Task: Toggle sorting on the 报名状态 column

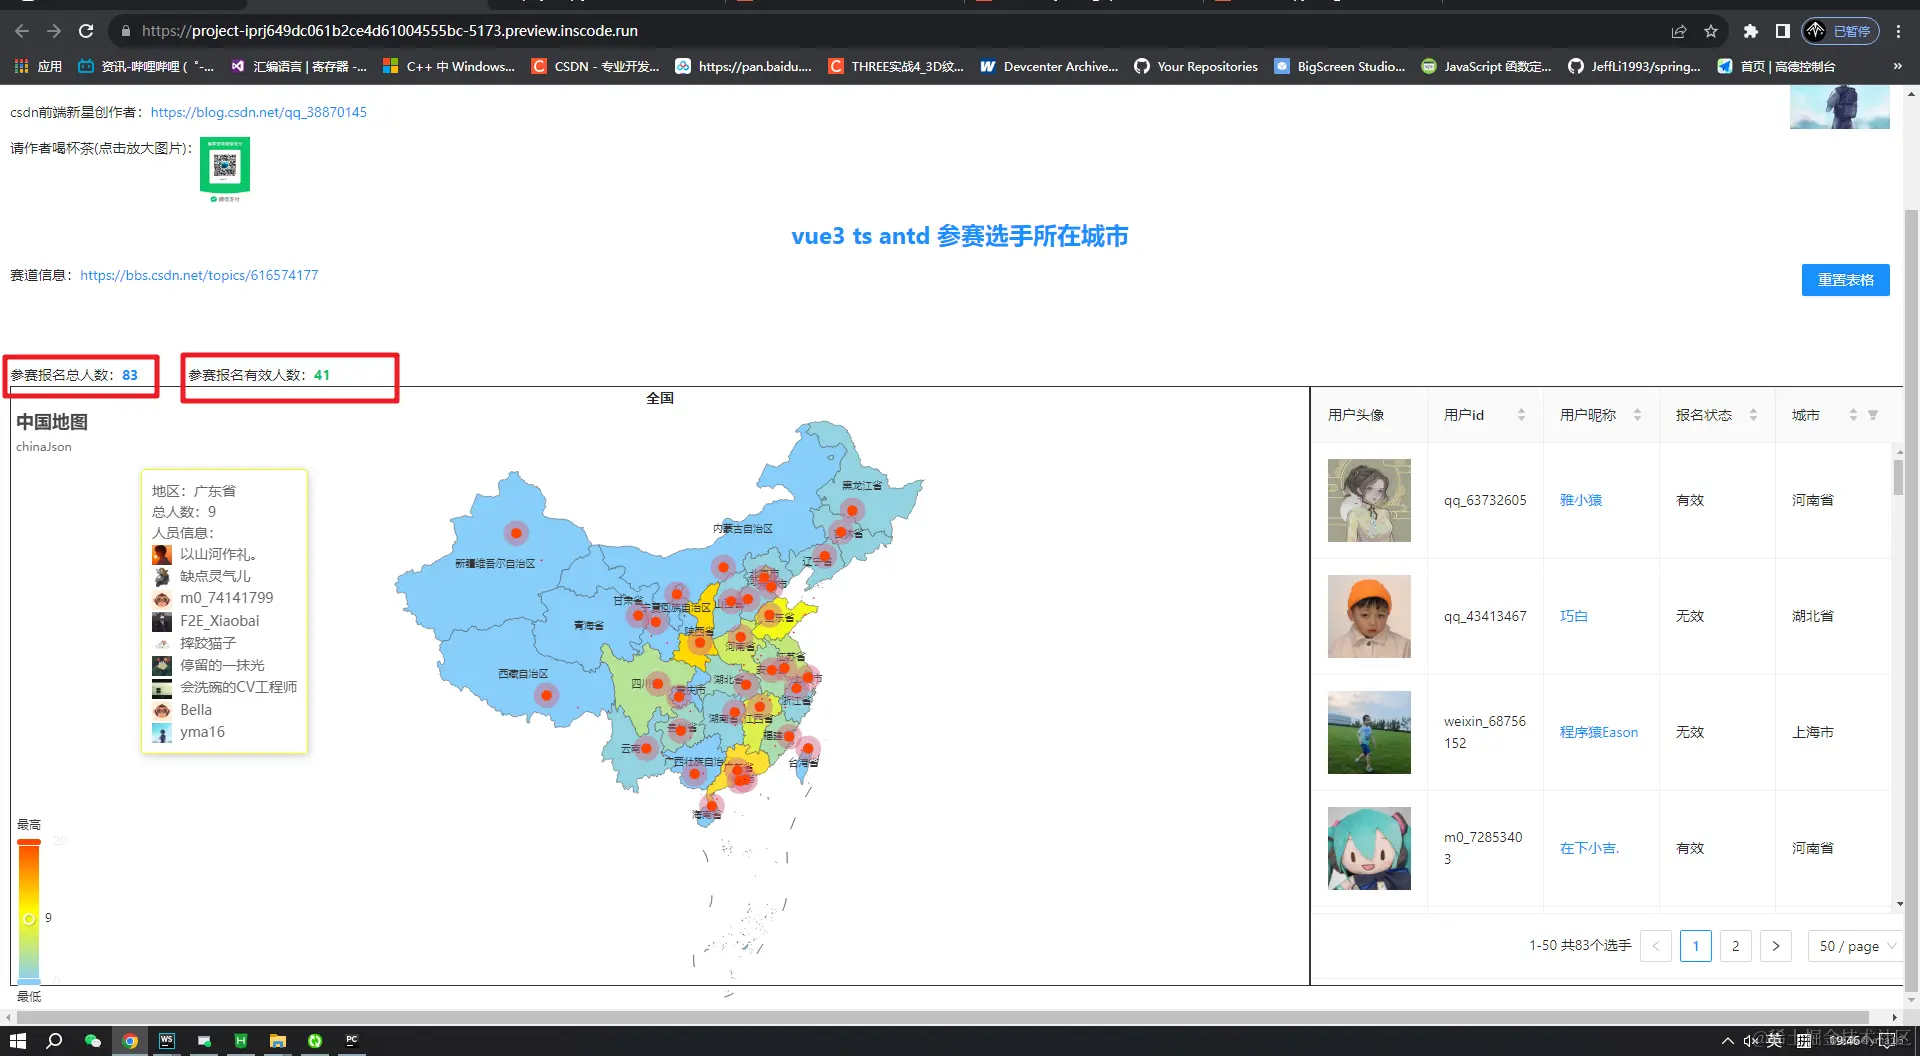Action: tap(1753, 414)
